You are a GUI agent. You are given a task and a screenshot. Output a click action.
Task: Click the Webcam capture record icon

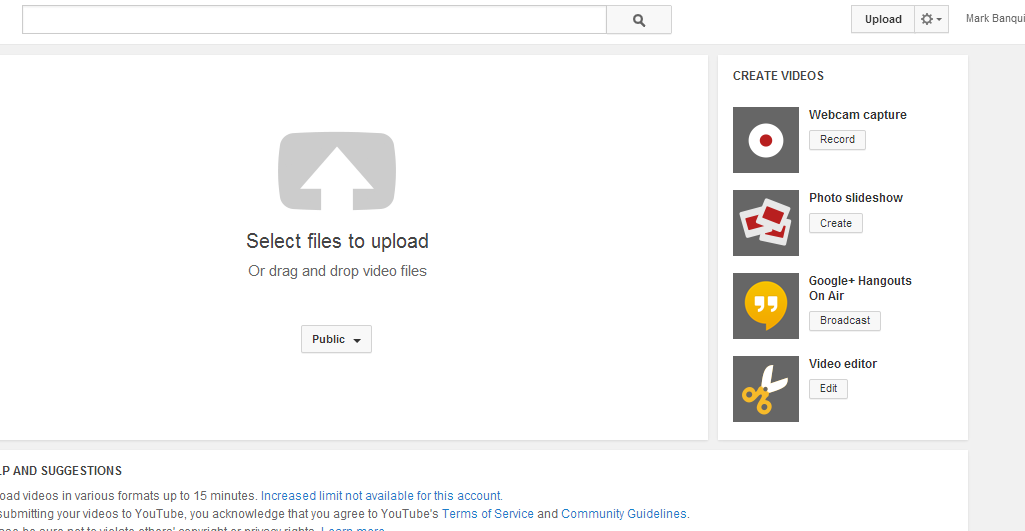pos(765,140)
